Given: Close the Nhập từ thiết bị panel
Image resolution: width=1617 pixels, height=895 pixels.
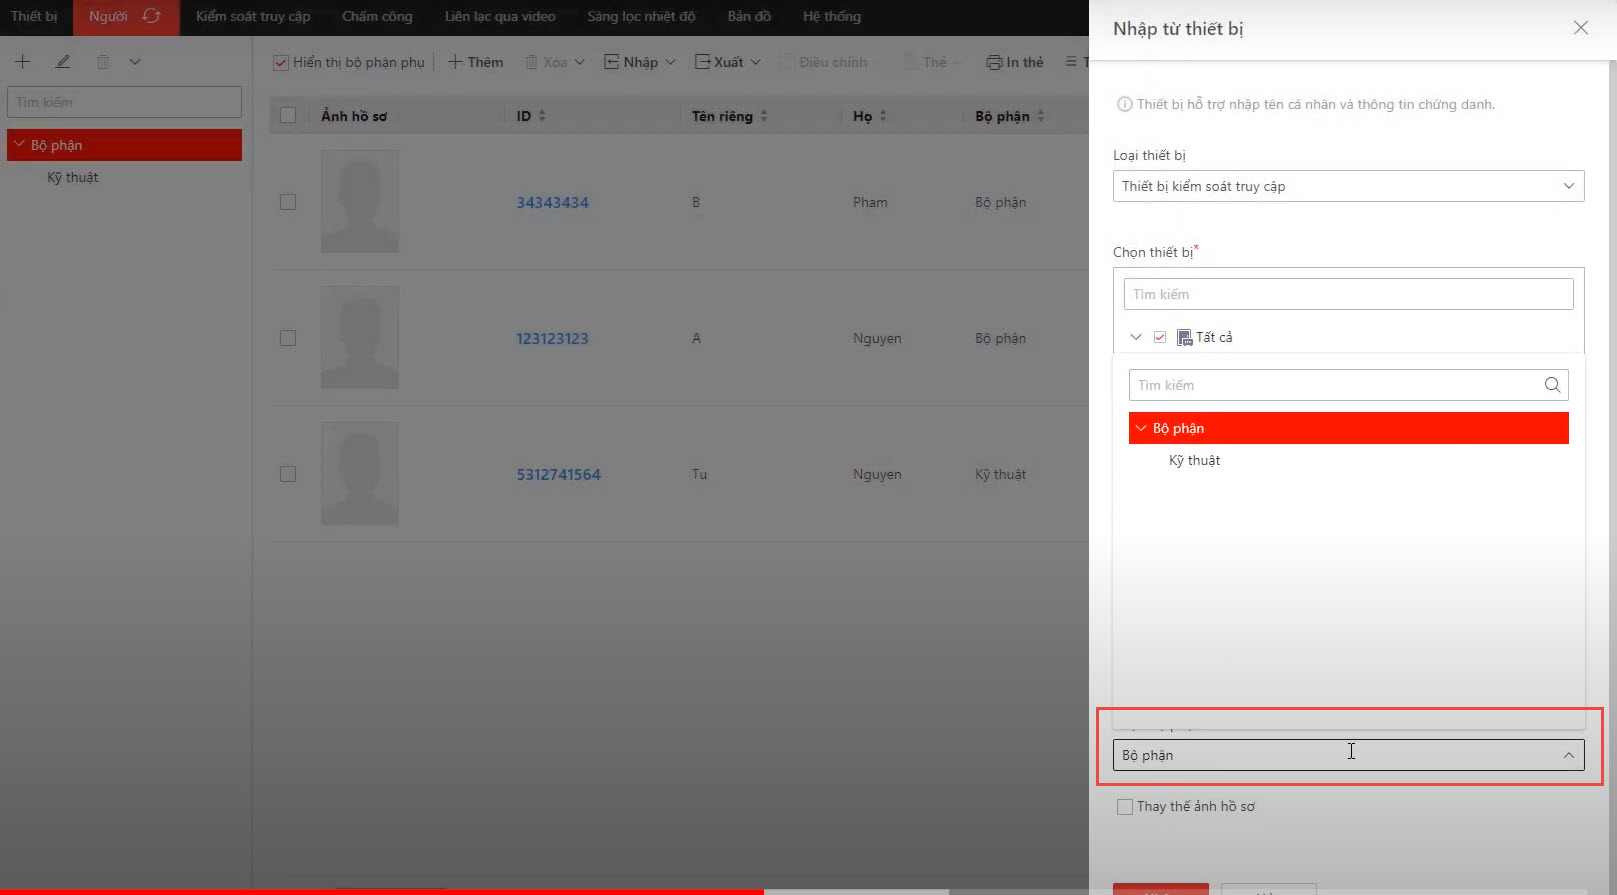Looking at the screenshot, I should point(1580,28).
